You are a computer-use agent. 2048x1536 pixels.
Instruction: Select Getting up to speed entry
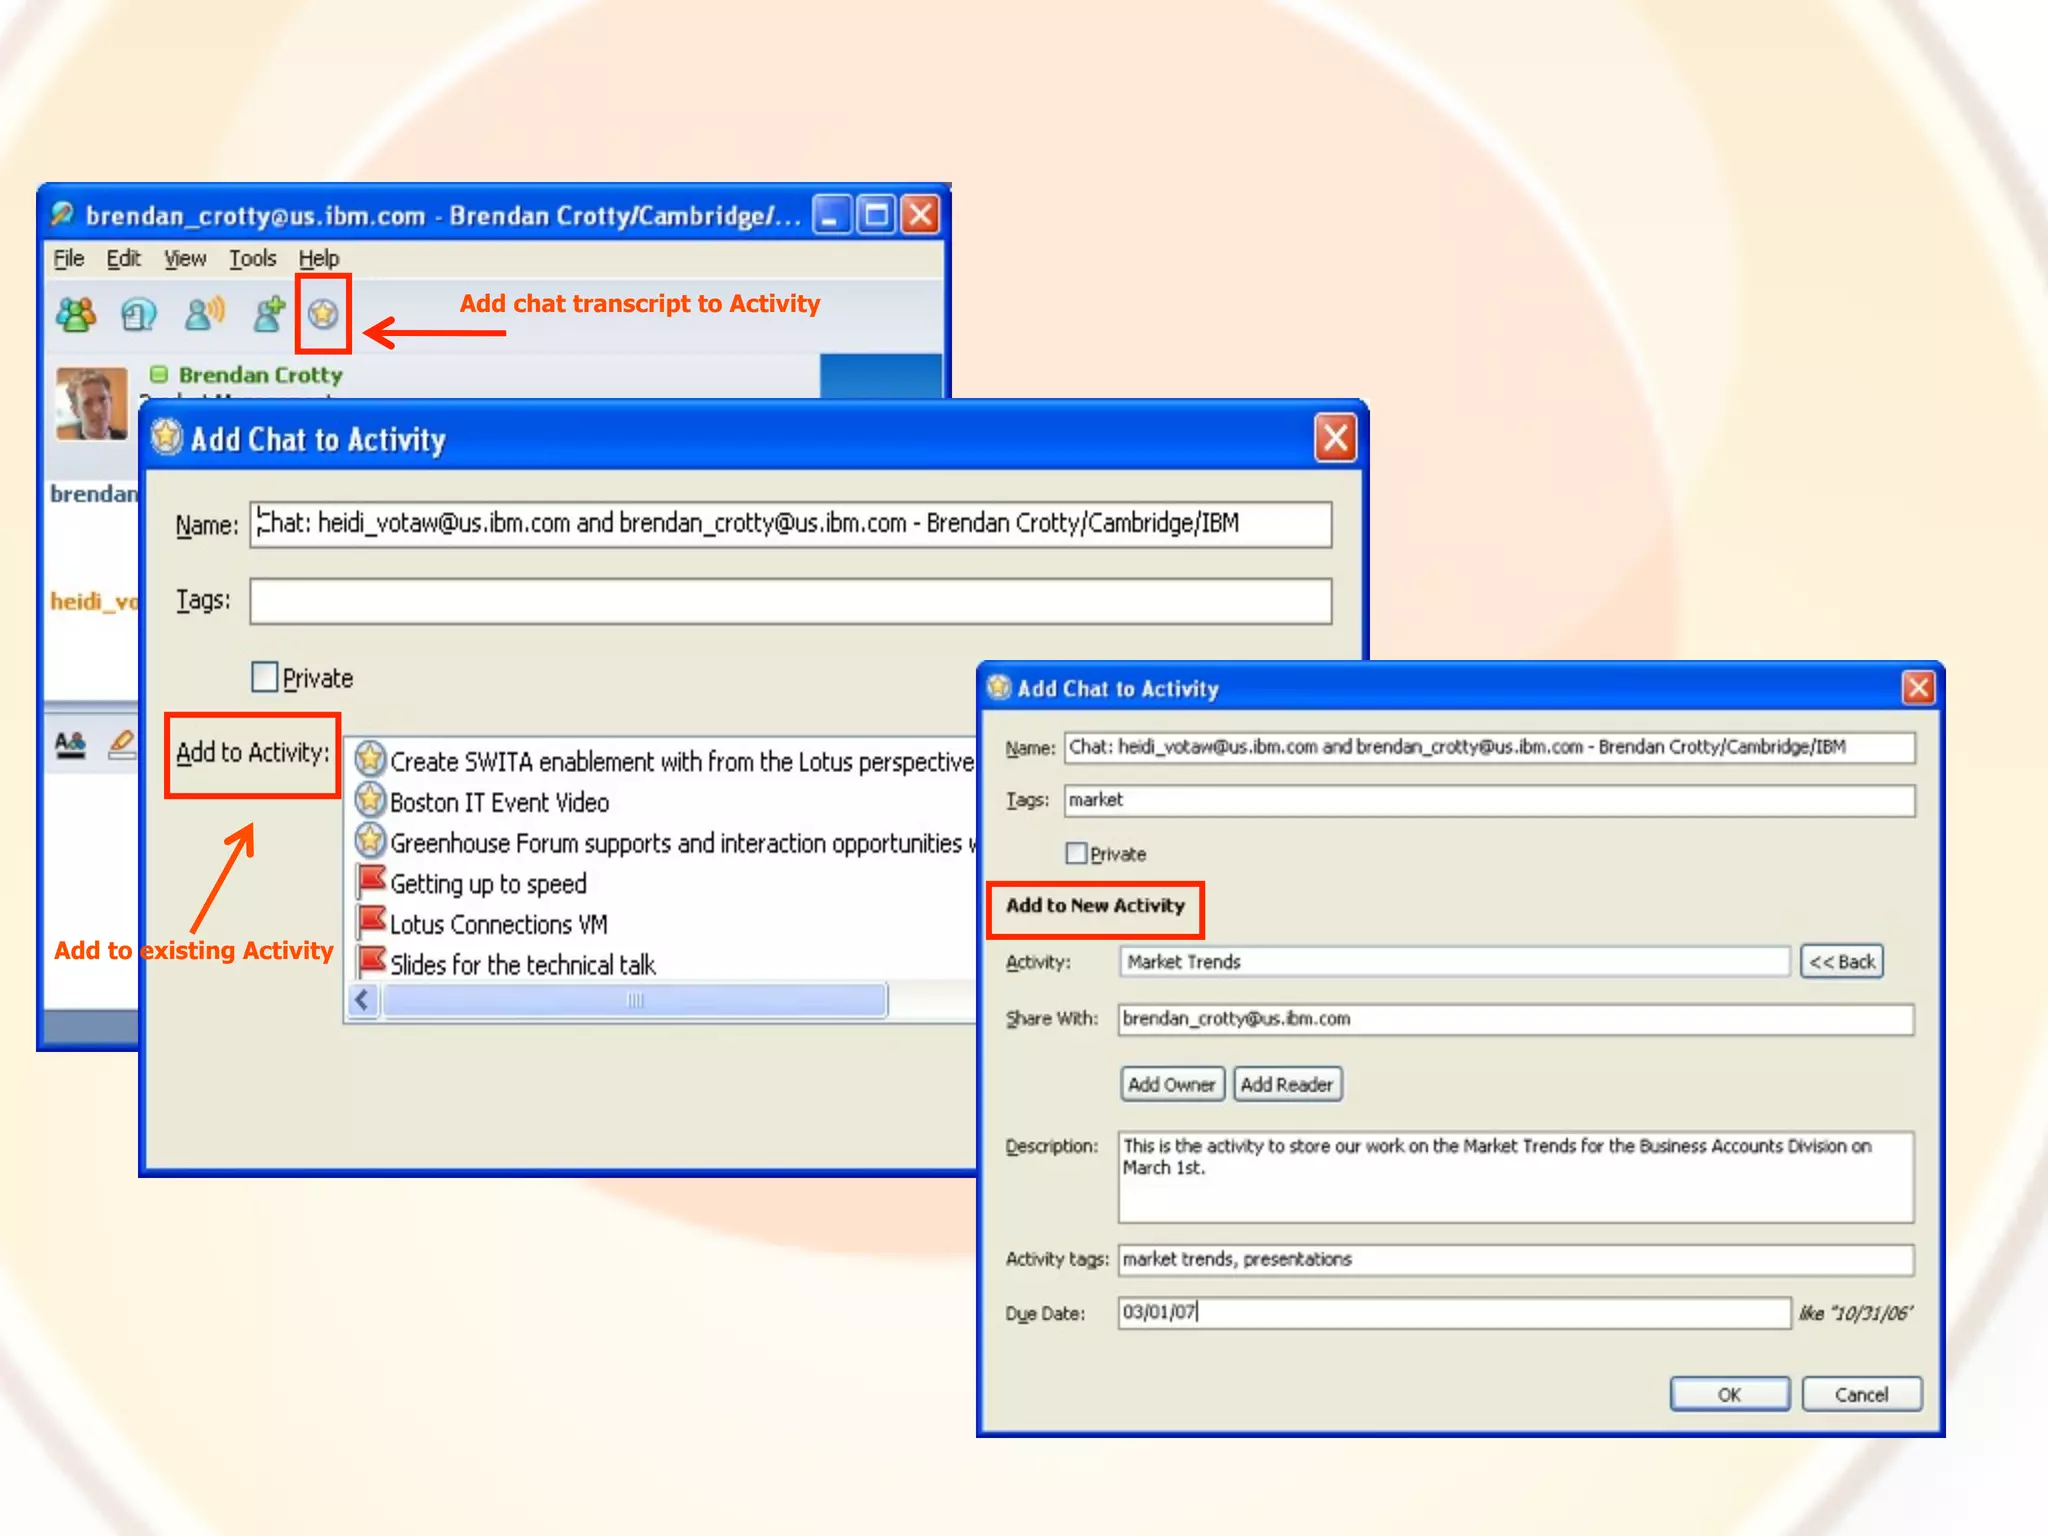pos(488,884)
